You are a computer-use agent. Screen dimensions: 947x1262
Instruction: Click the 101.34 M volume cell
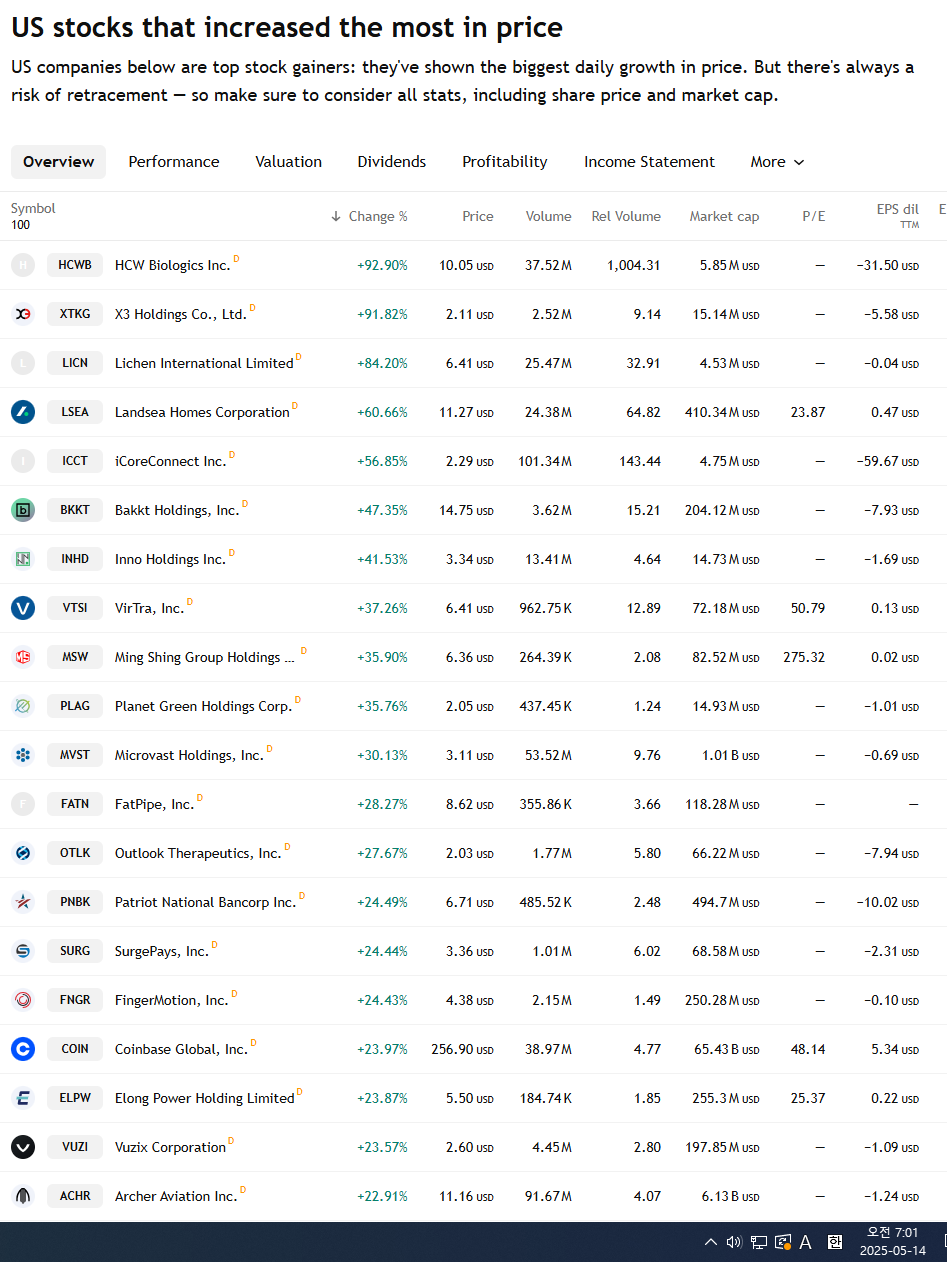coord(546,461)
